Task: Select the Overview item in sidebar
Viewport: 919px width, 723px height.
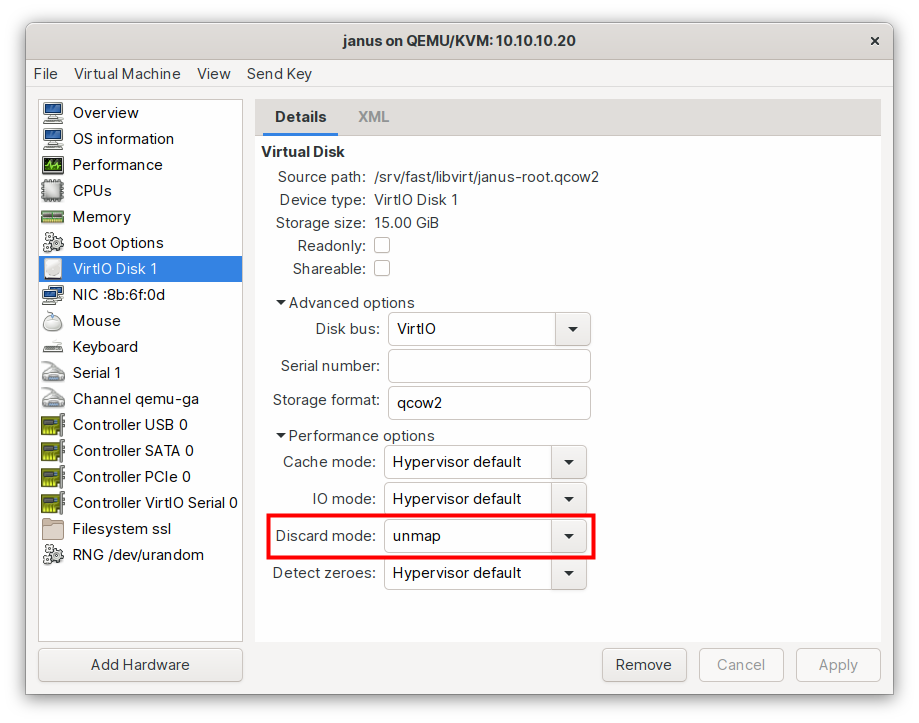Action: click(105, 113)
